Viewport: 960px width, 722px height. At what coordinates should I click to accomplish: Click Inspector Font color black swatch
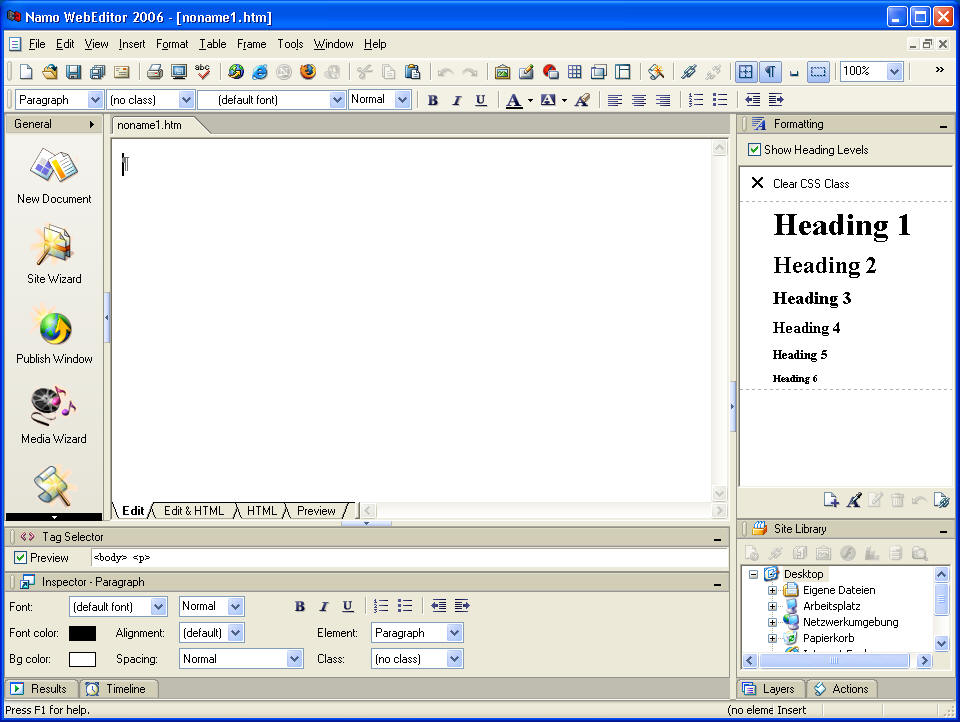(82, 633)
